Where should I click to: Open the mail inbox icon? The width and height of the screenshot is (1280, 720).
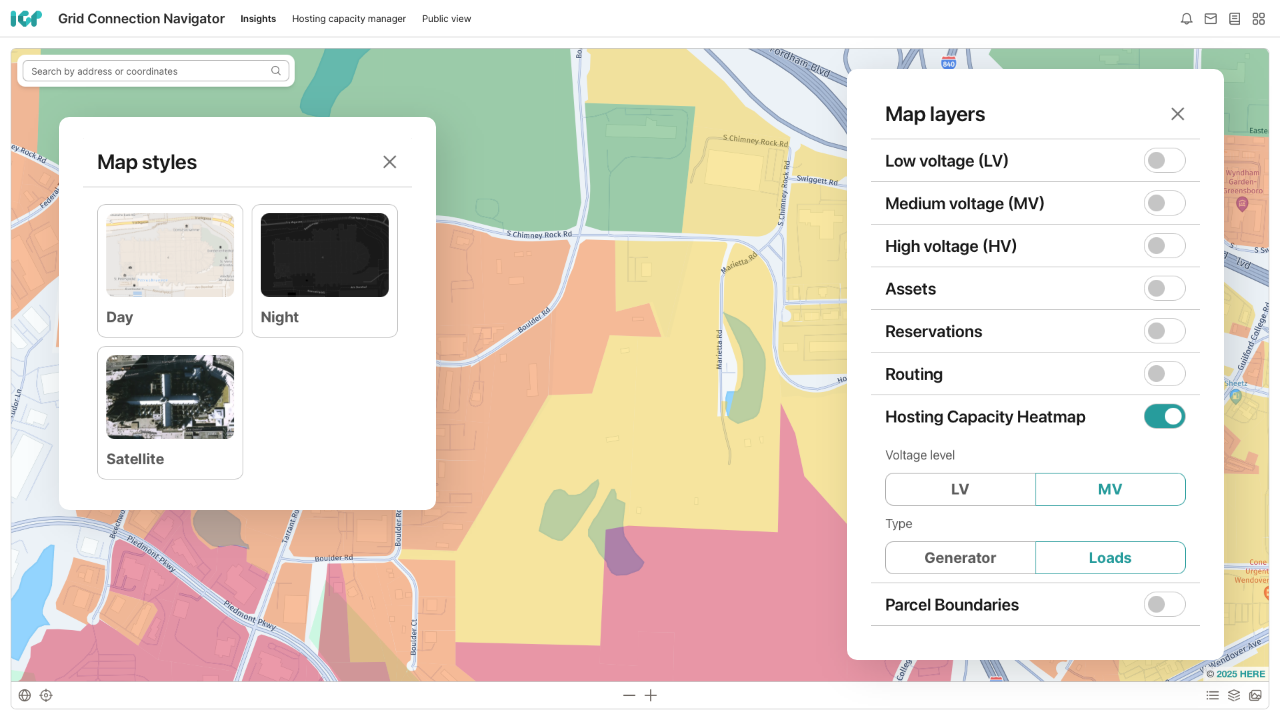[x=1211, y=19]
